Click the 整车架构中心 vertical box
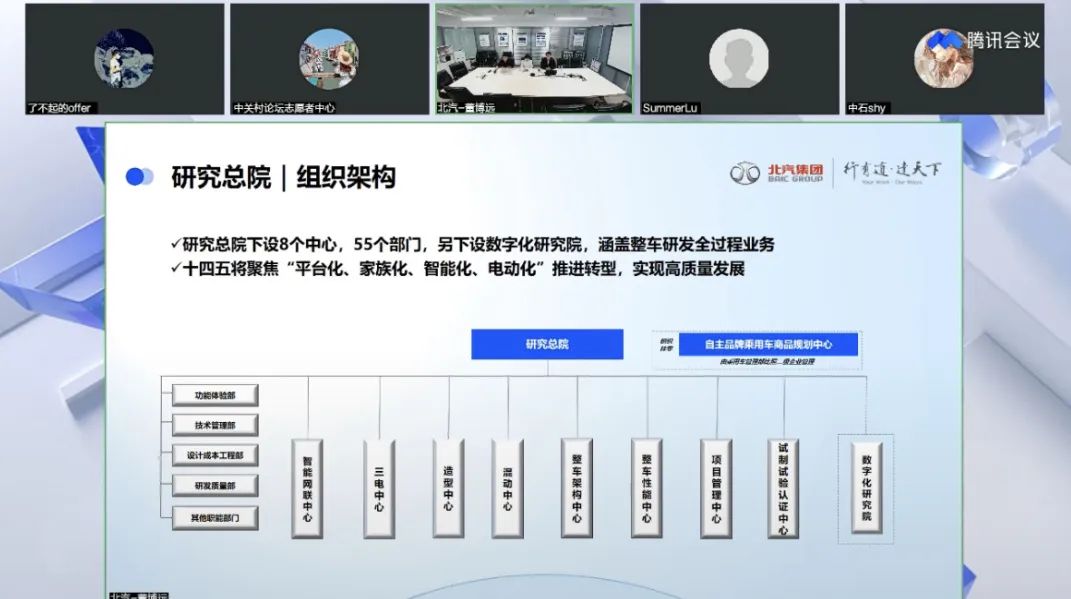The width and height of the screenshot is (1071, 599). point(577,489)
